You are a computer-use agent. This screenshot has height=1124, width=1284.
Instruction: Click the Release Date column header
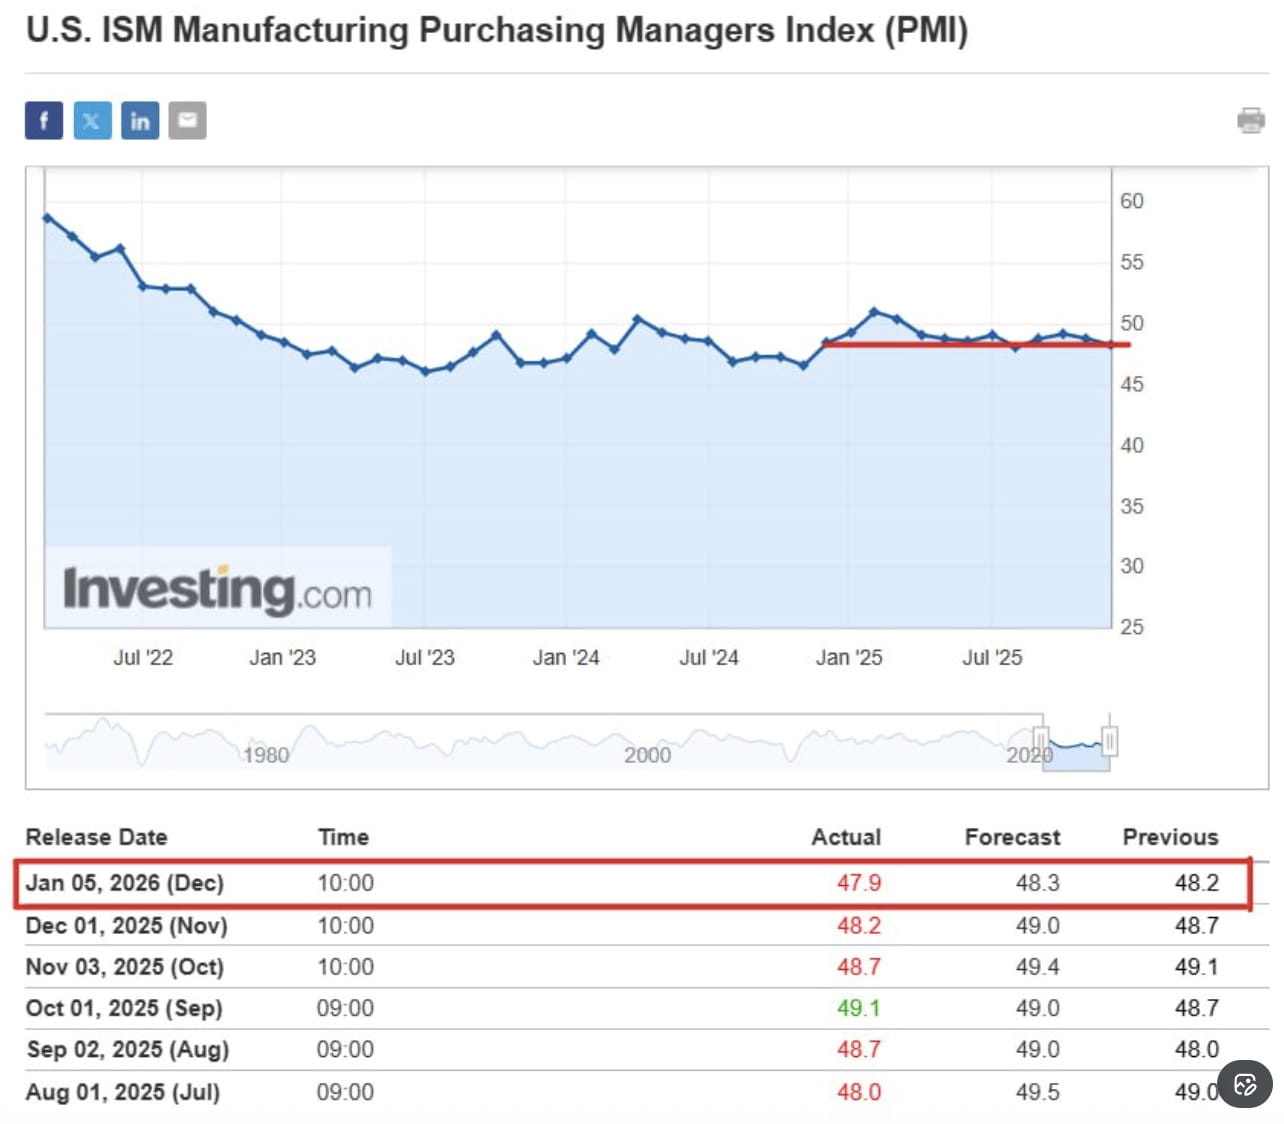click(x=96, y=837)
